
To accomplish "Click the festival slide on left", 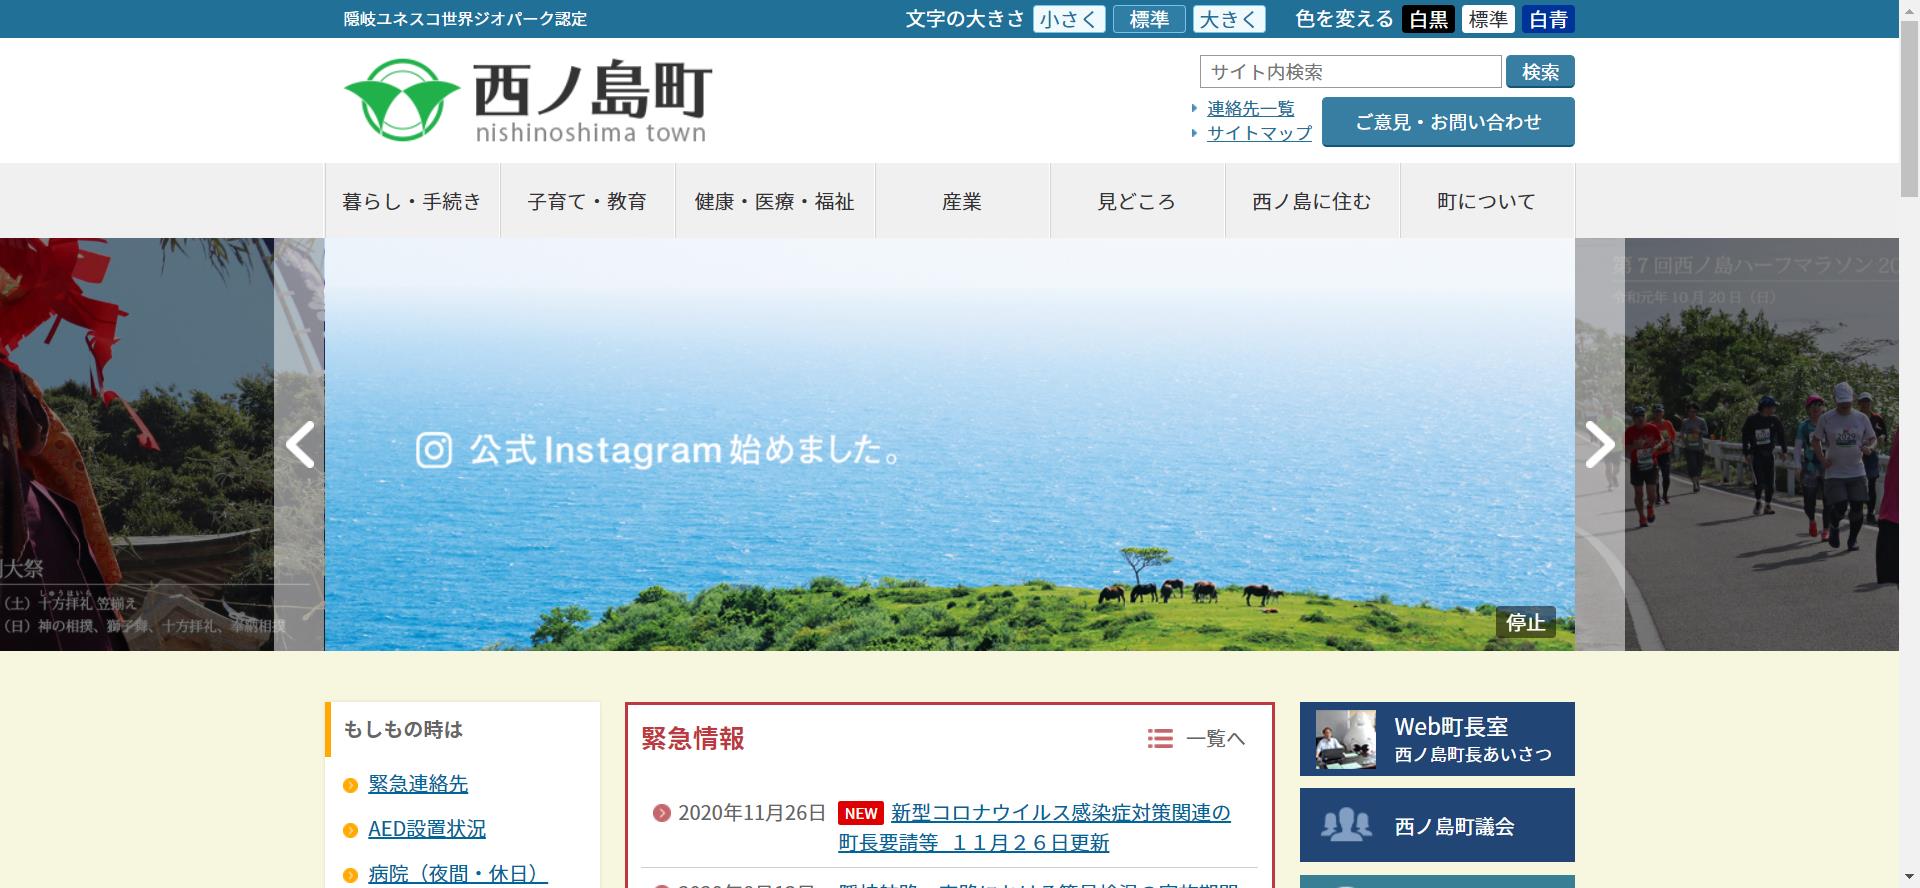I will tap(137, 444).
